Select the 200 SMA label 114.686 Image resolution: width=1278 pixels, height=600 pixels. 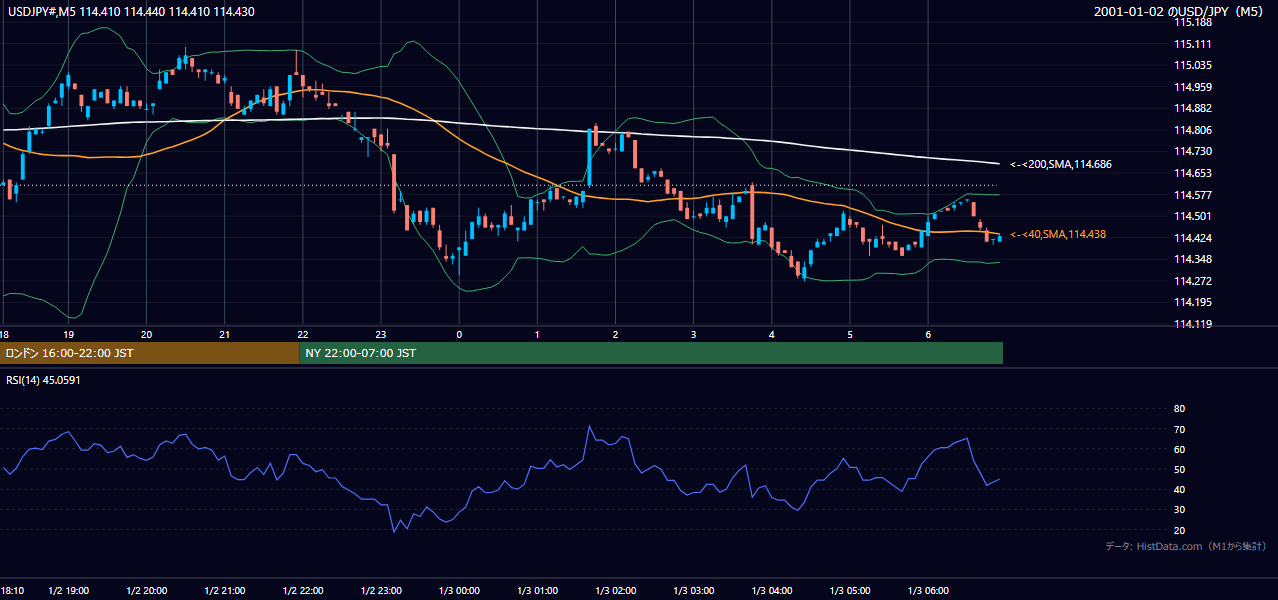click(1061, 164)
